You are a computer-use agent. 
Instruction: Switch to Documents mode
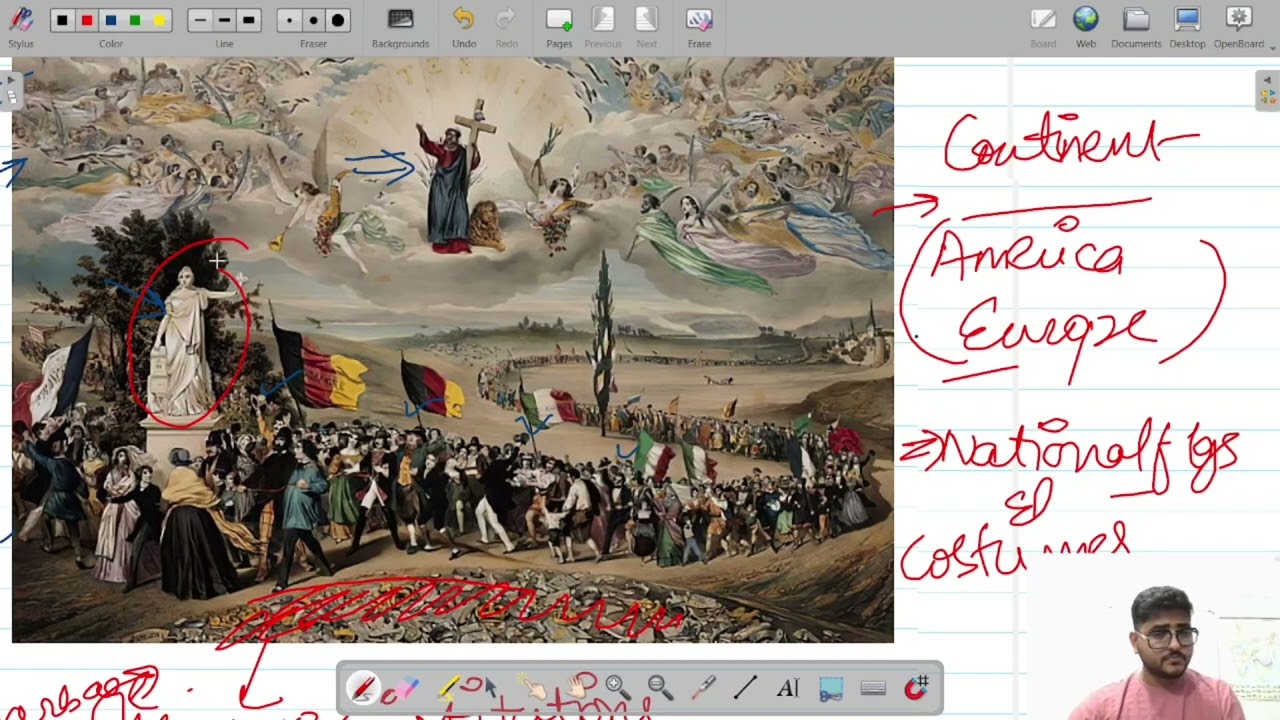point(1135,26)
